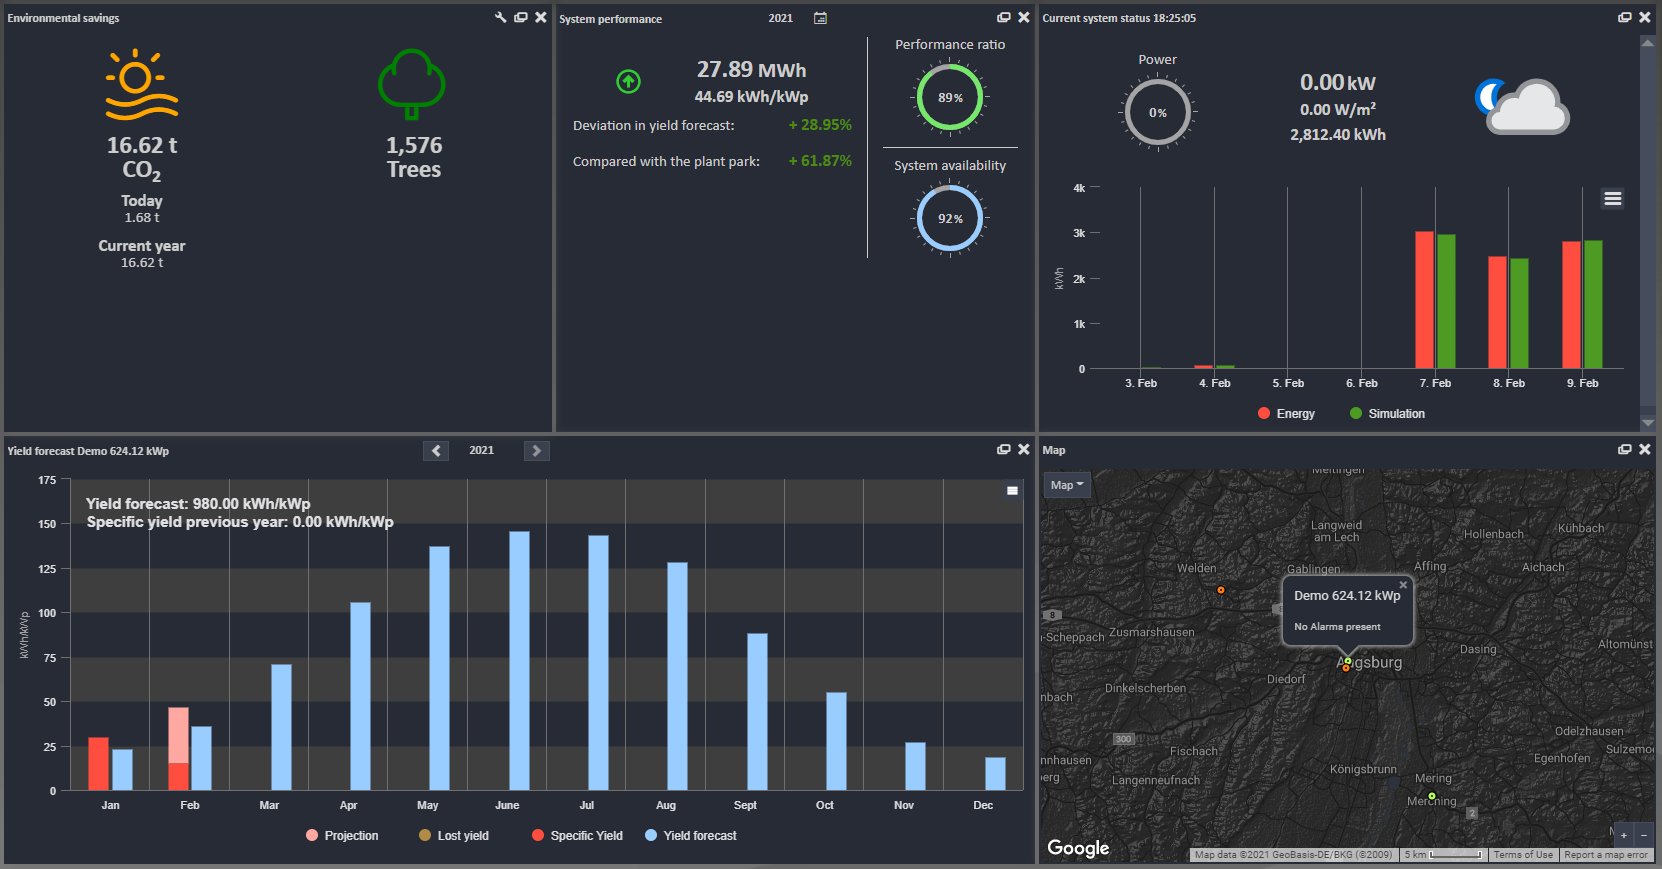Open the yield forecast chart export menu

tap(1012, 490)
